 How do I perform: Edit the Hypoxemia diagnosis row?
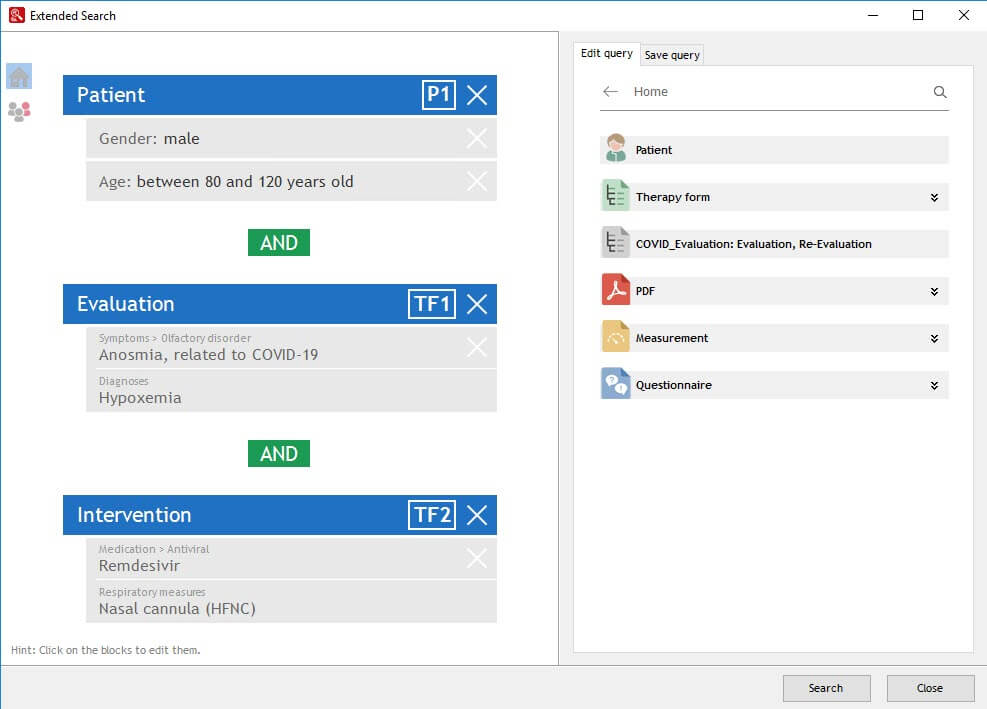tap(291, 390)
